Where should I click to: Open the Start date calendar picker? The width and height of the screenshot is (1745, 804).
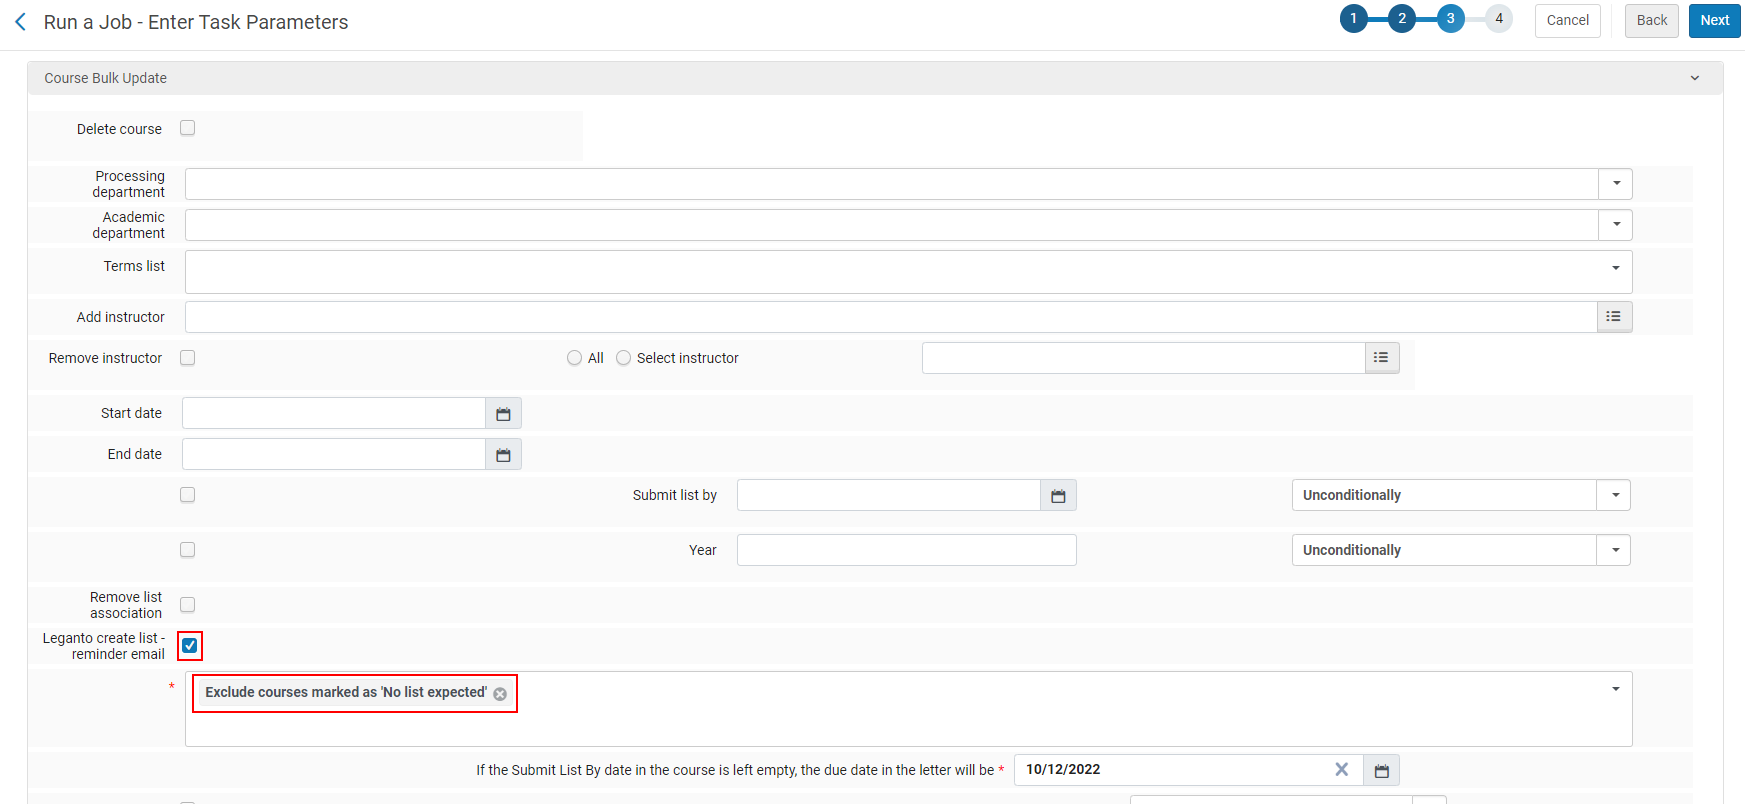pyautogui.click(x=503, y=414)
